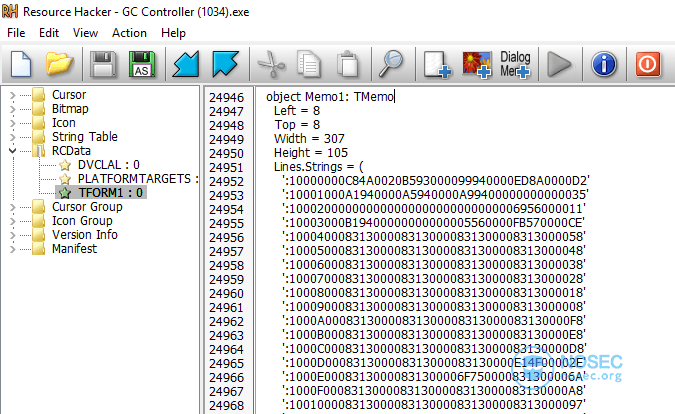Click the hex line starting ':1000A000'

[x=433, y=321]
